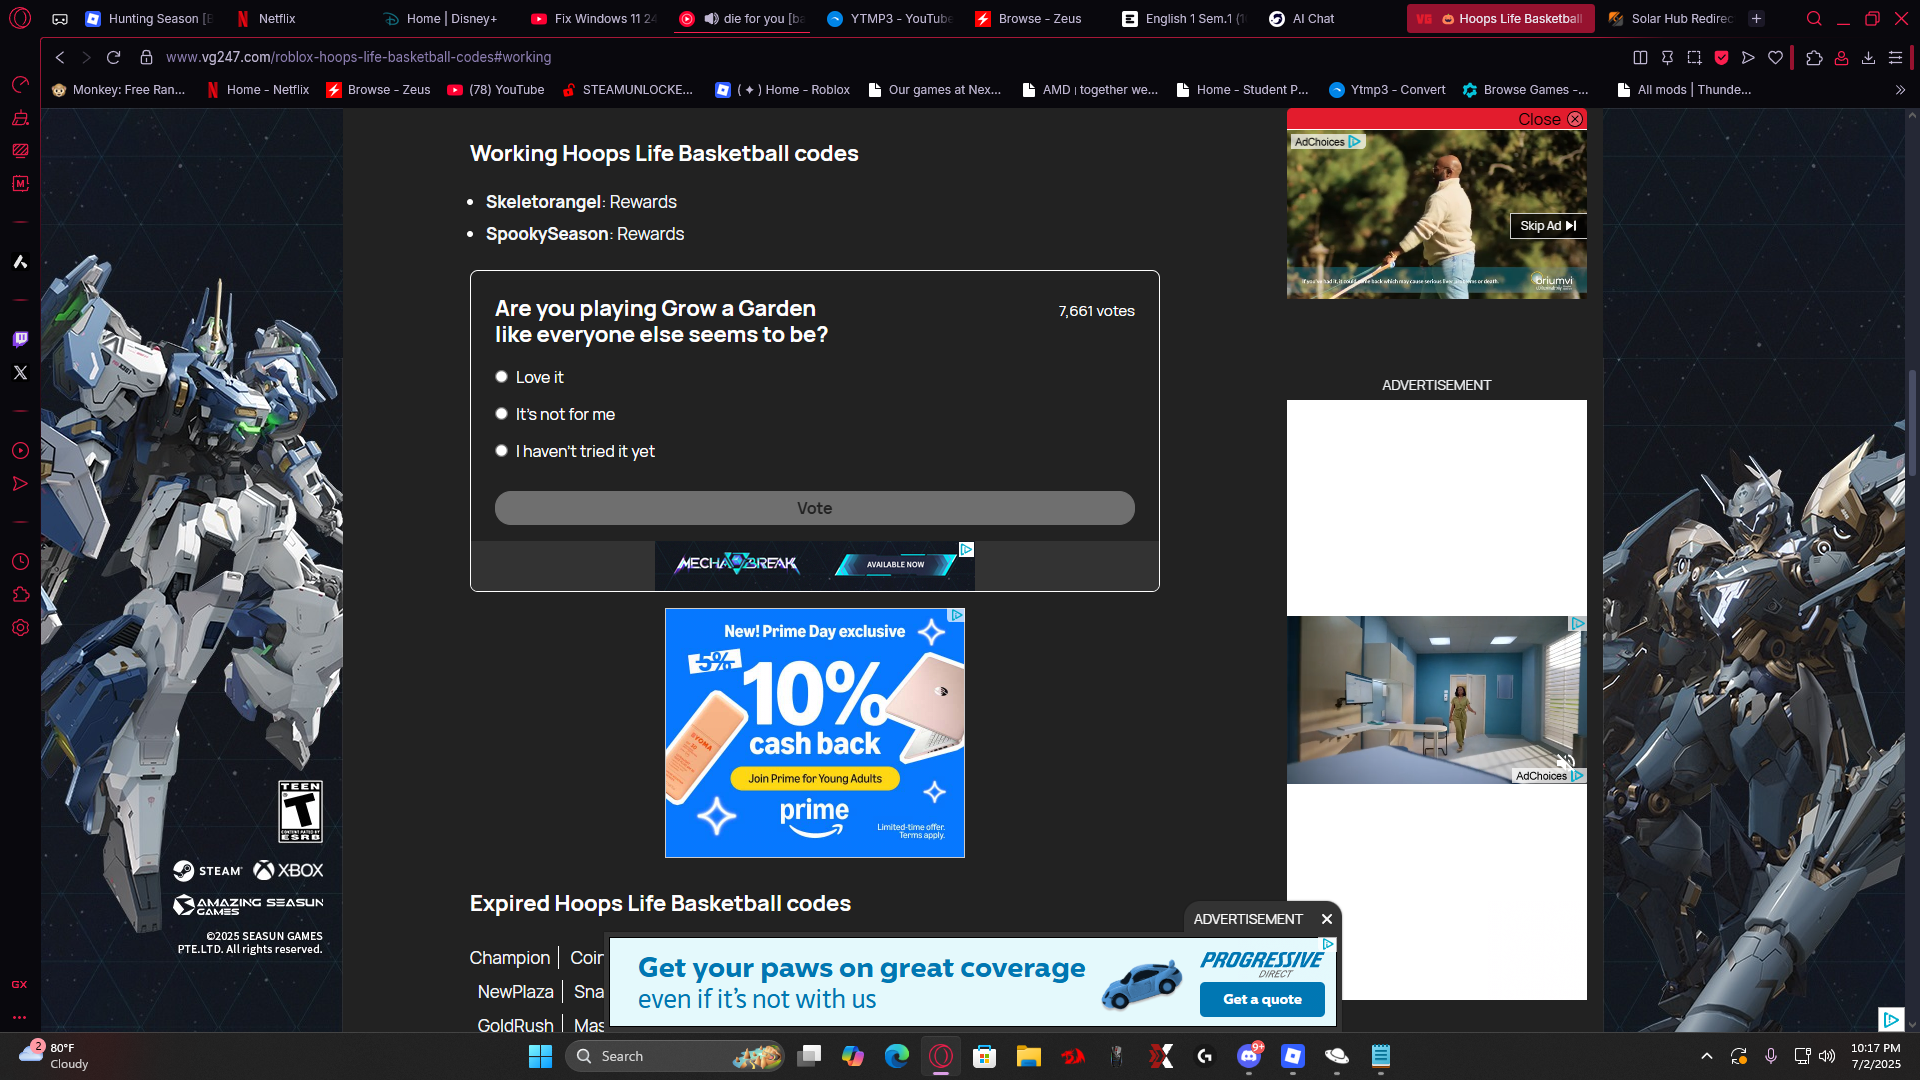Open the Windows Start menu
The image size is (1920, 1080).
540,1056
